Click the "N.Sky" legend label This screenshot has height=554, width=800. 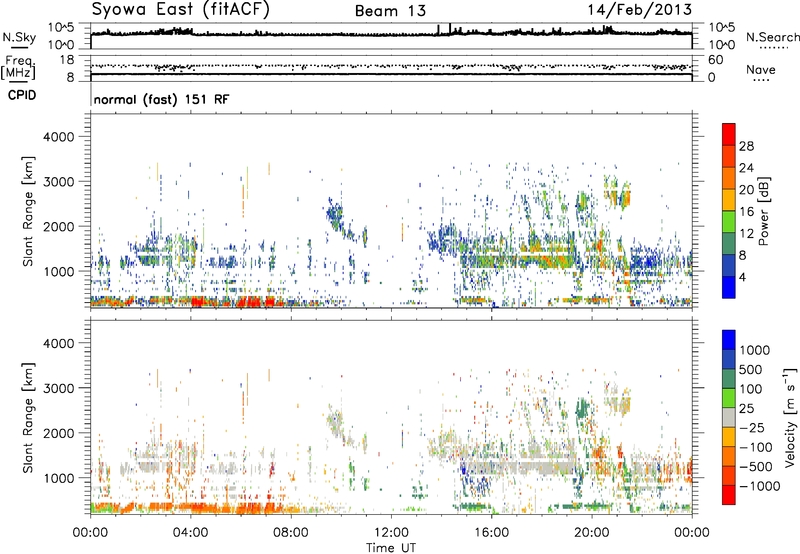[x=19, y=37]
